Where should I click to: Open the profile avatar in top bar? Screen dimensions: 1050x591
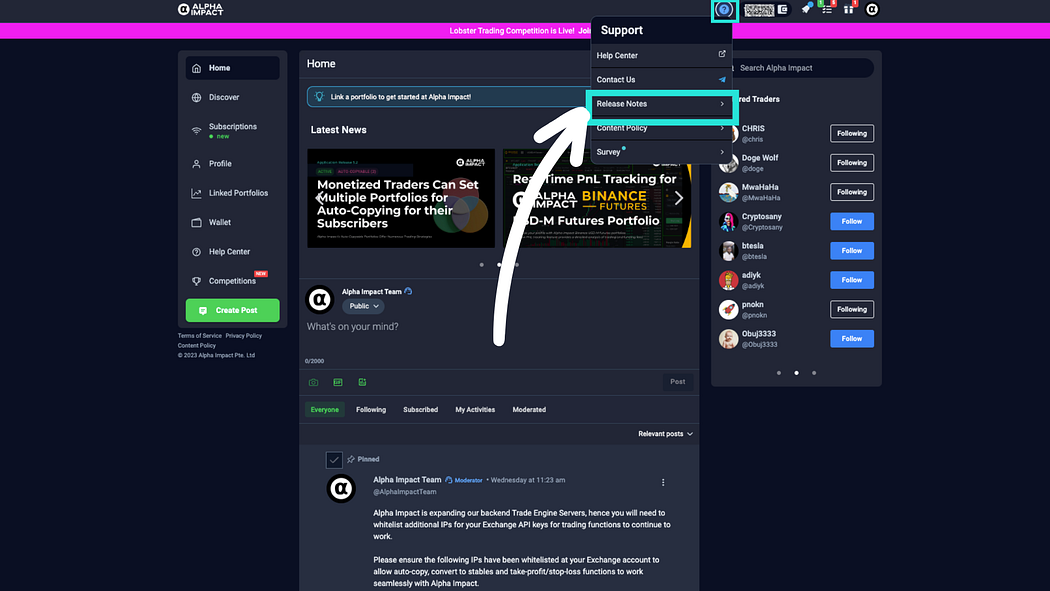(x=872, y=9)
